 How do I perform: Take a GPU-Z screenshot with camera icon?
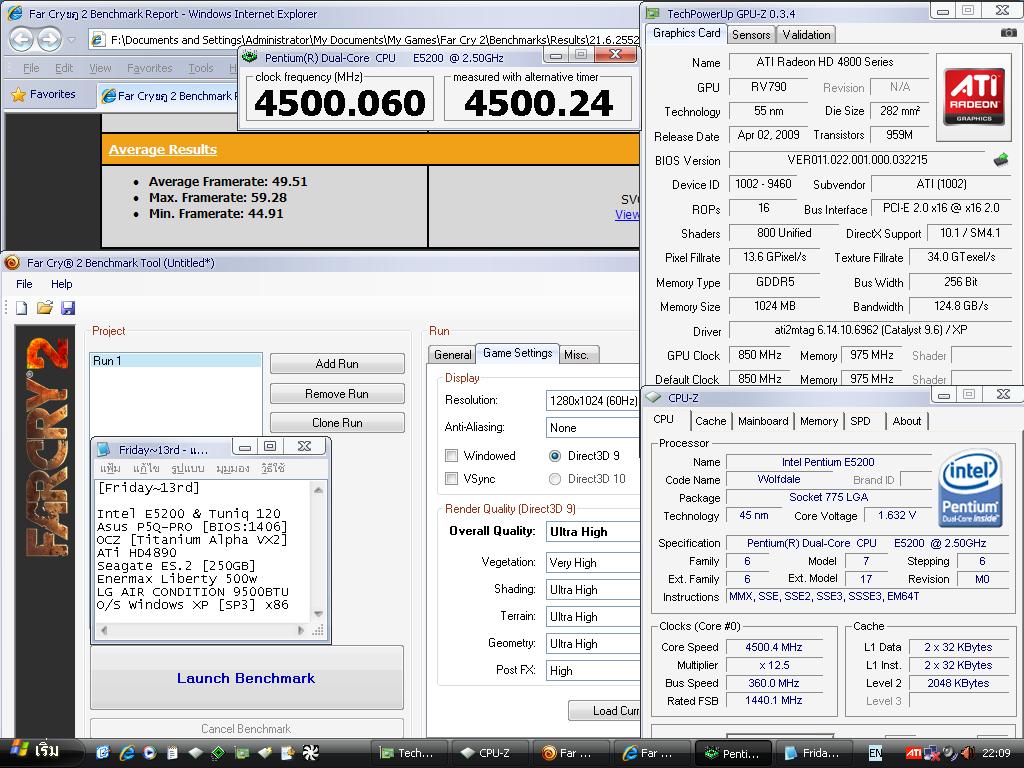[1008, 34]
